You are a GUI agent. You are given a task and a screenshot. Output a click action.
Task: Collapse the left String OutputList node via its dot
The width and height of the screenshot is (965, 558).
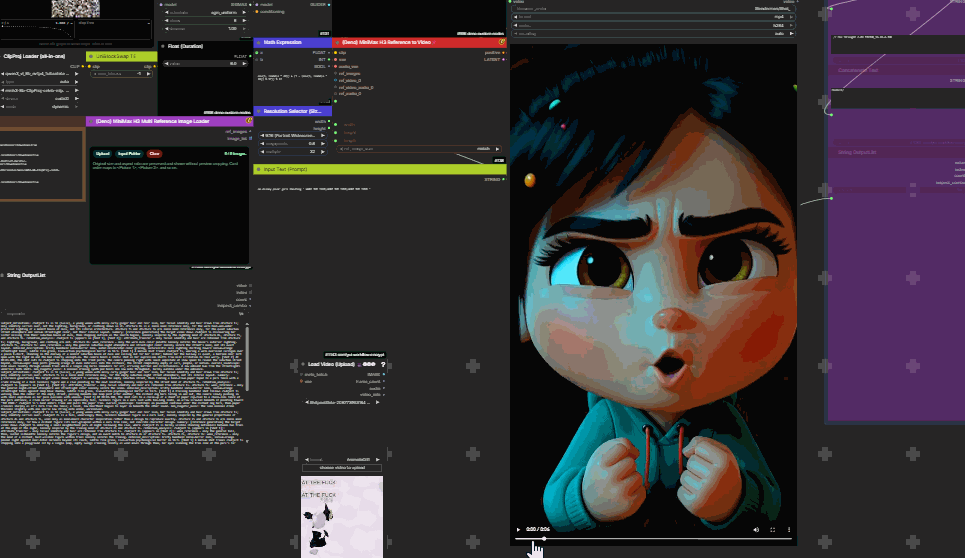tap(2, 276)
